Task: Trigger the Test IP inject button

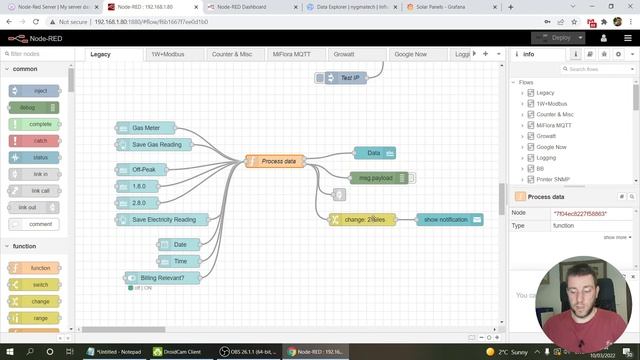Action: [320, 78]
